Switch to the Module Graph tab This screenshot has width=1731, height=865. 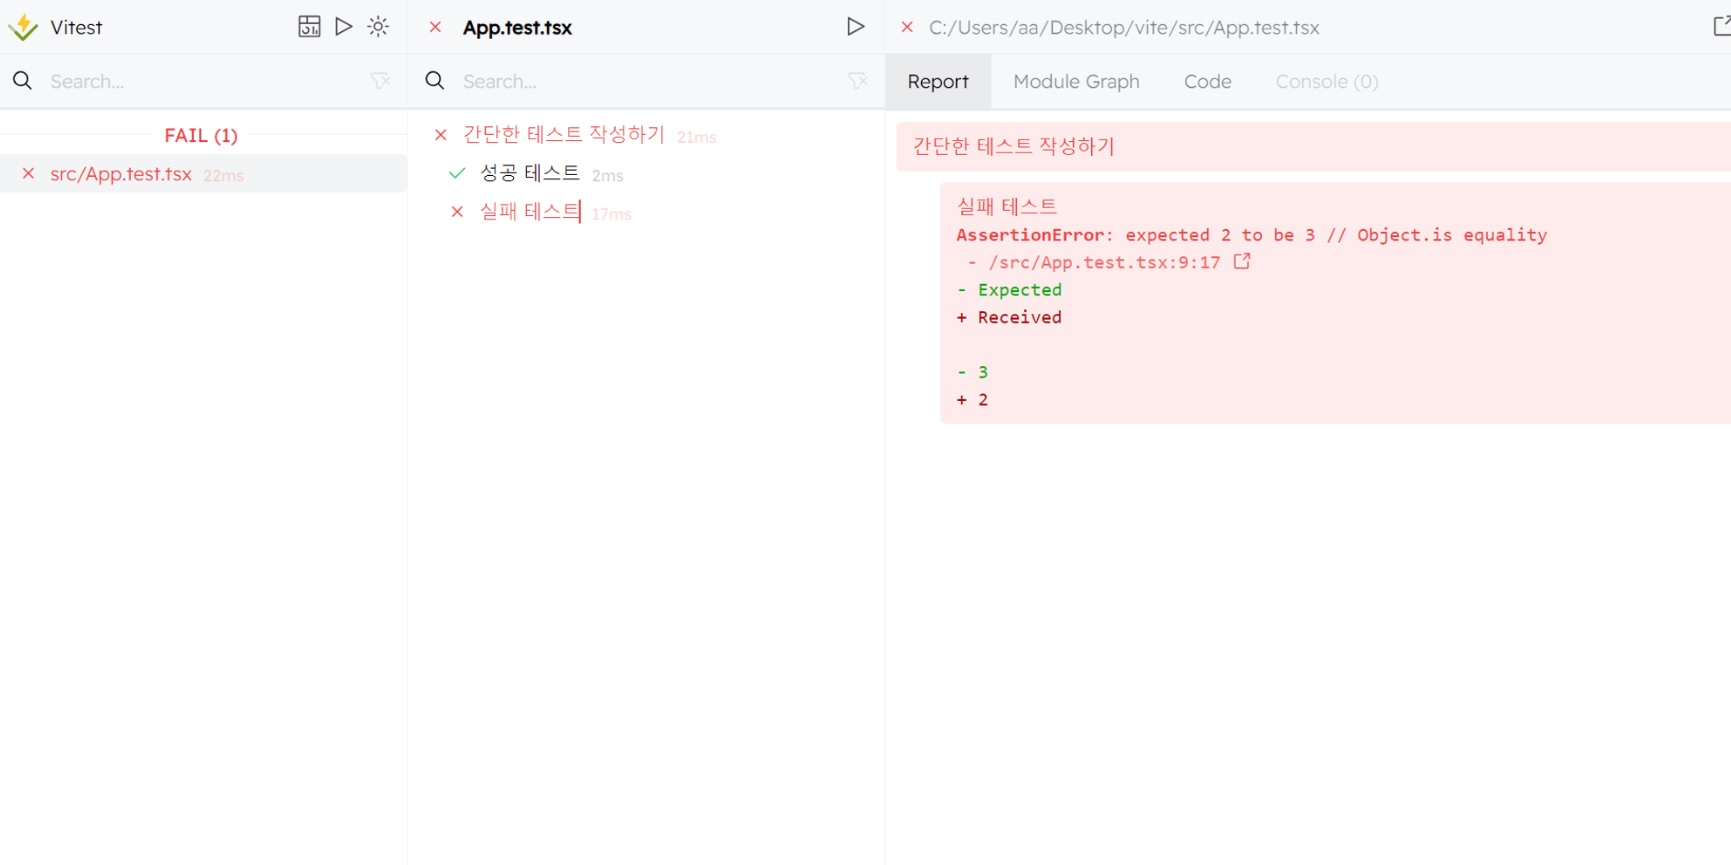1076,82
